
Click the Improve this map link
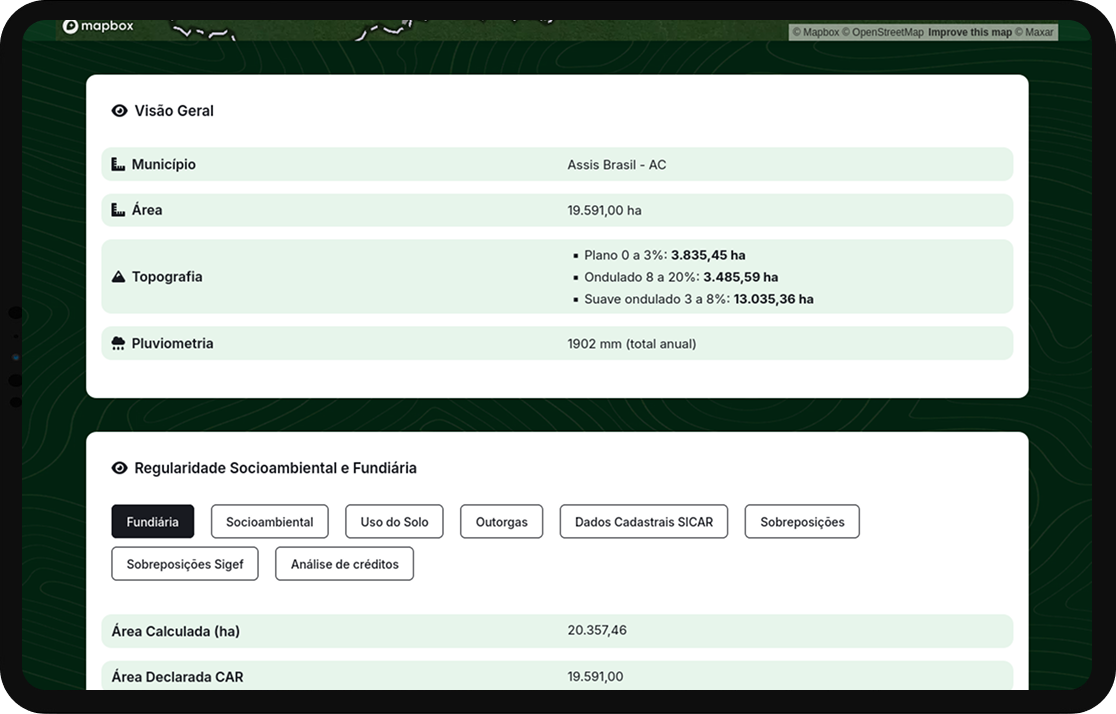click(x=969, y=32)
